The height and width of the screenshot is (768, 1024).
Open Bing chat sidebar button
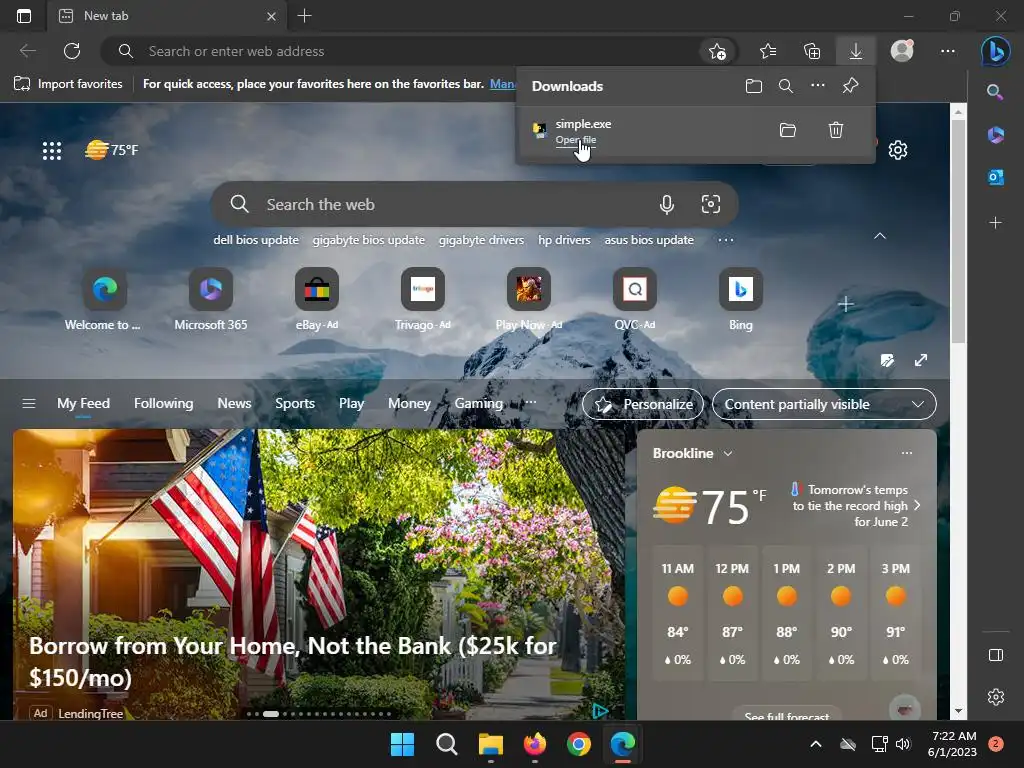pyautogui.click(x=995, y=51)
